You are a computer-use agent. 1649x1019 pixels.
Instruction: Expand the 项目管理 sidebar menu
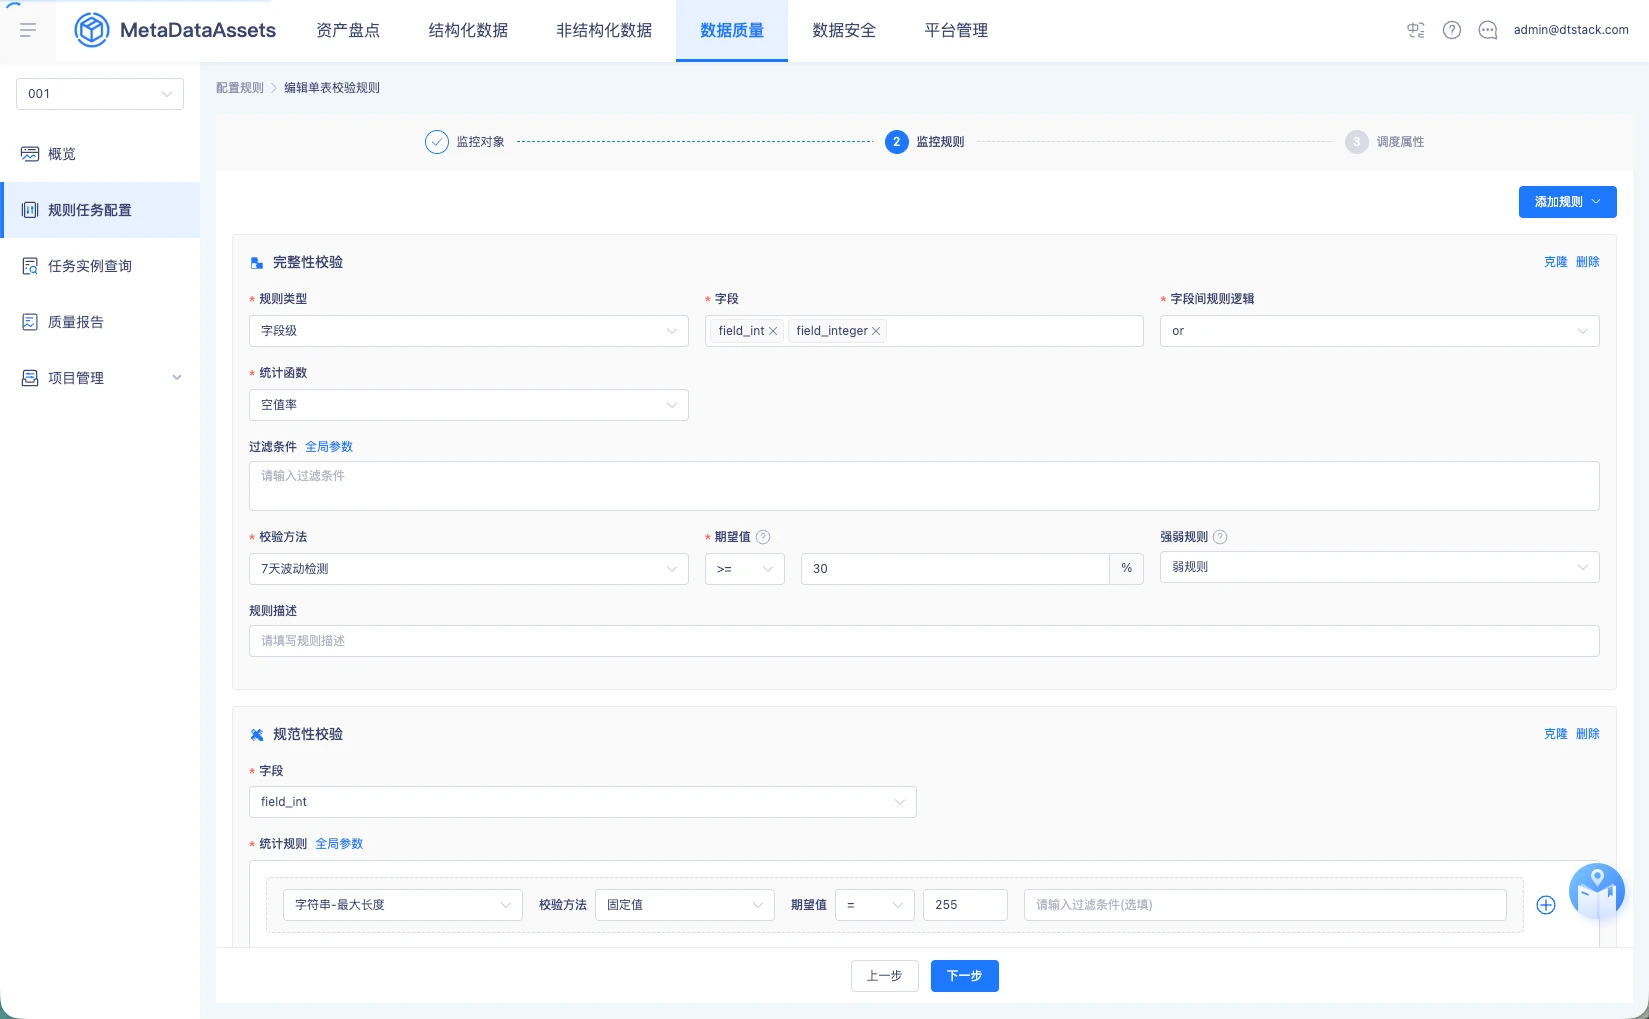point(100,378)
